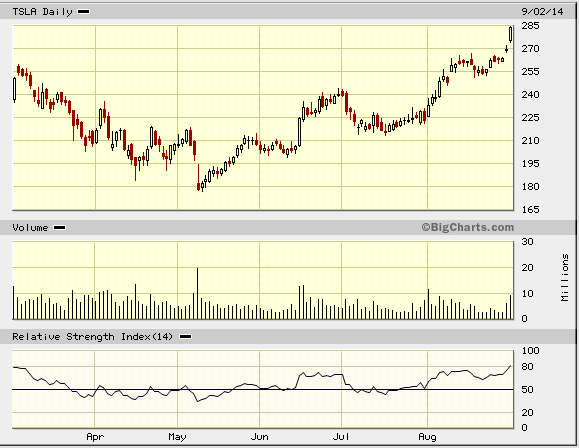579x448 pixels.
Task: Click the Jun month label
Action: click(x=259, y=437)
